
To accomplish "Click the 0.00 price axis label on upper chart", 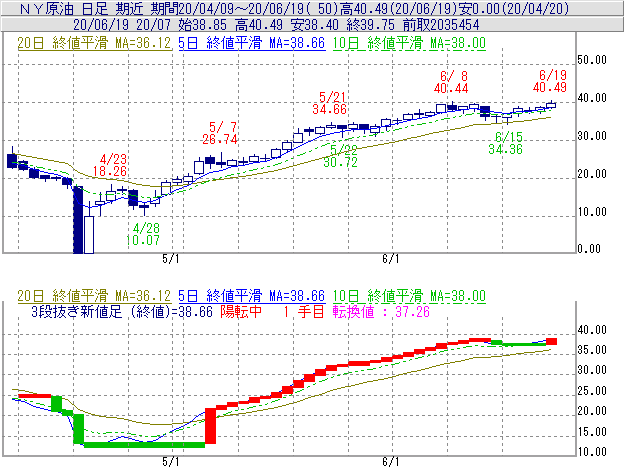I will 589,249.
